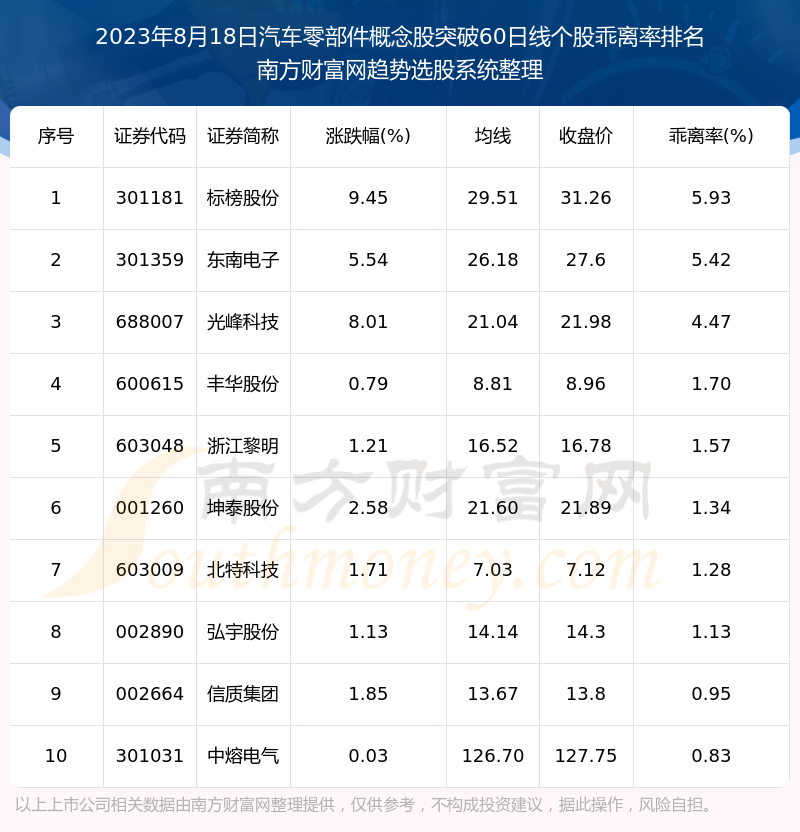Click bias rate 0.95
The width and height of the screenshot is (800, 832).
[x=711, y=694]
